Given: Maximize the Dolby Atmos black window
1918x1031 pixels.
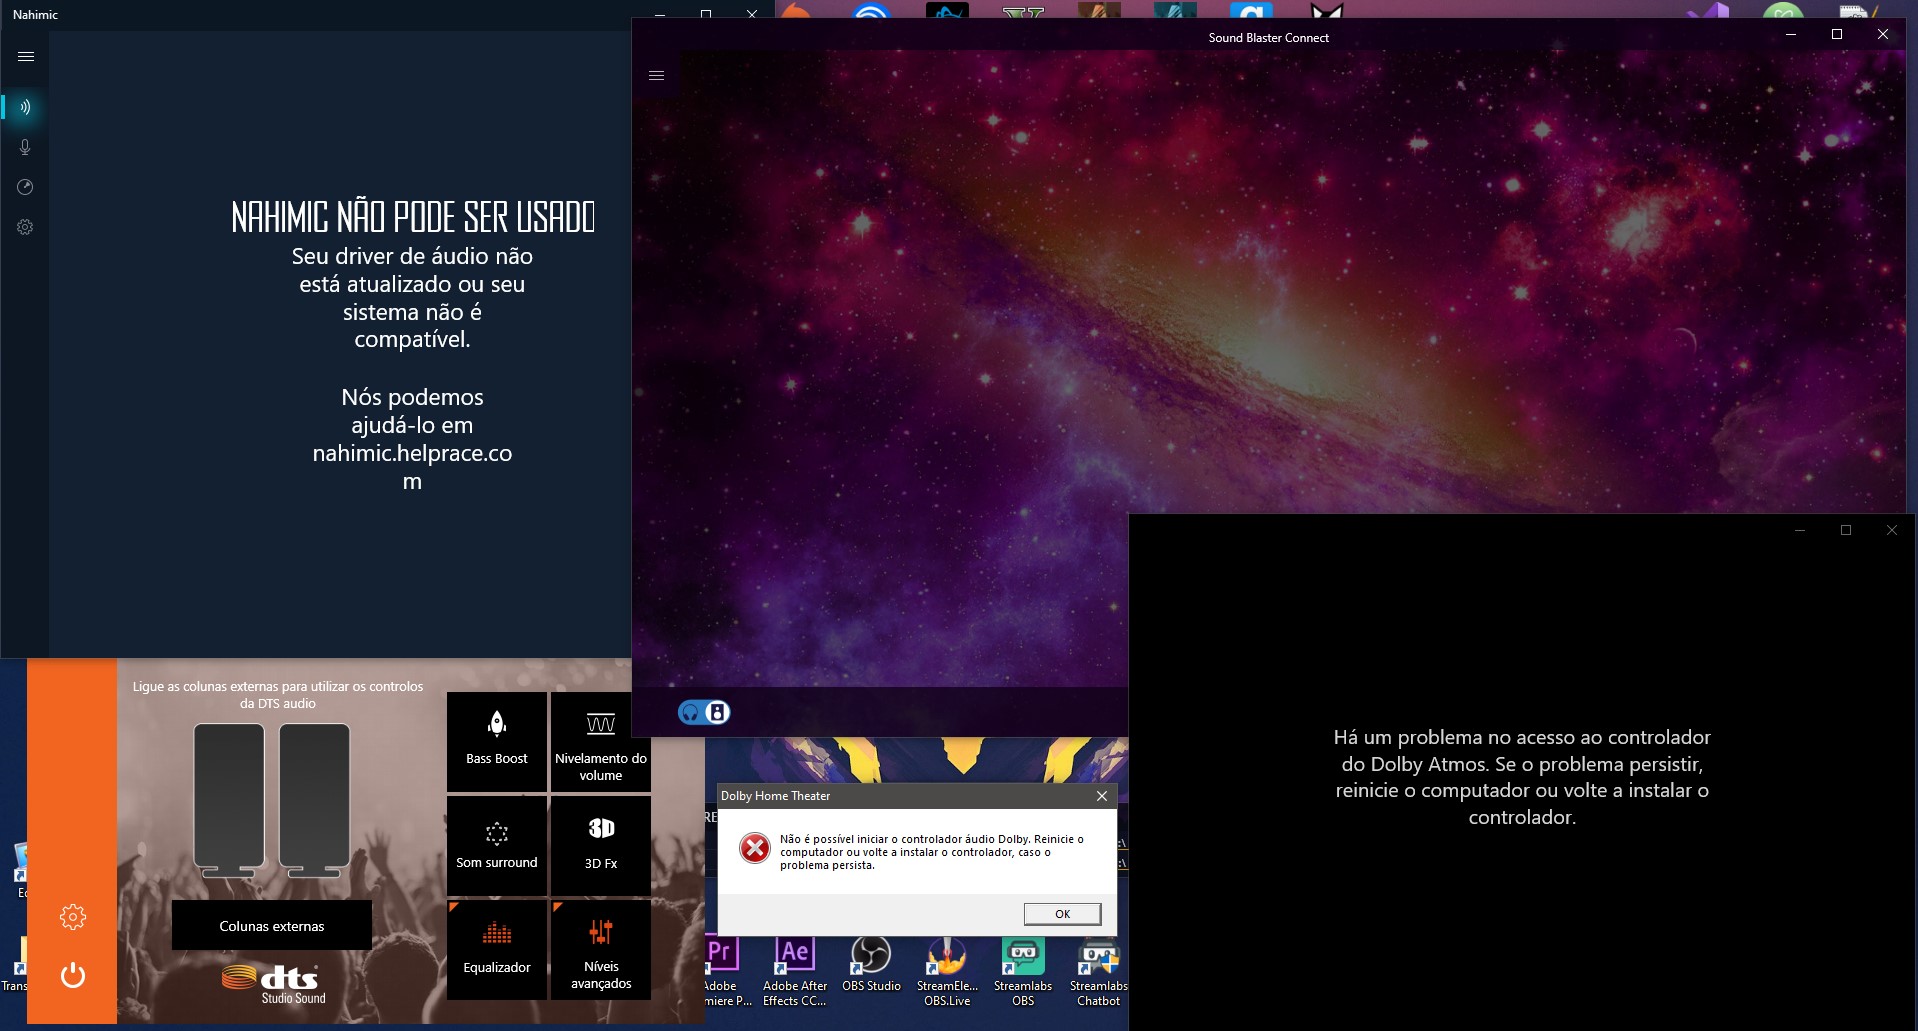Looking at the screenshot, I should [x=1846, y=530].
